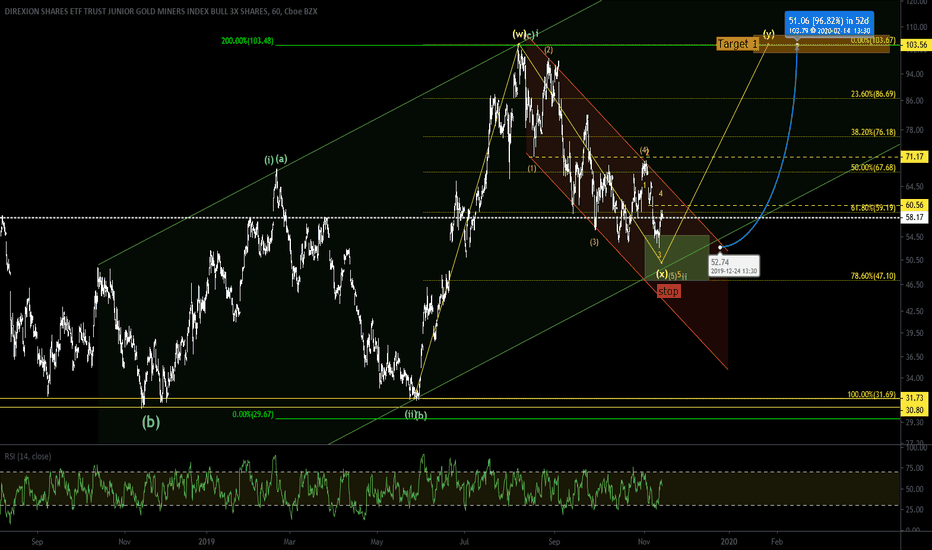Select the yellow 71.17 price axis tag
The width and height of the screenshot is (932, 550).
coord(914,156)
